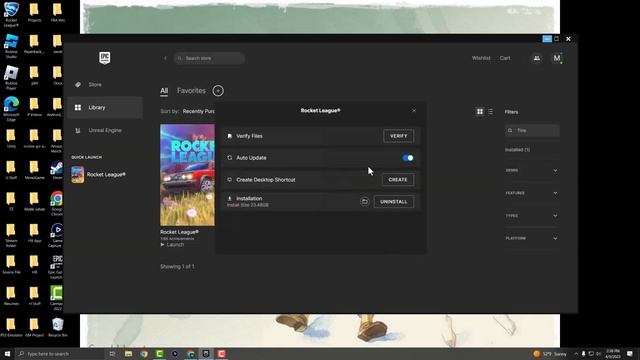Open Roblox Player desktop shortcut
The height and width of the screenshot is (360, 640).
(x=11, y=78)
